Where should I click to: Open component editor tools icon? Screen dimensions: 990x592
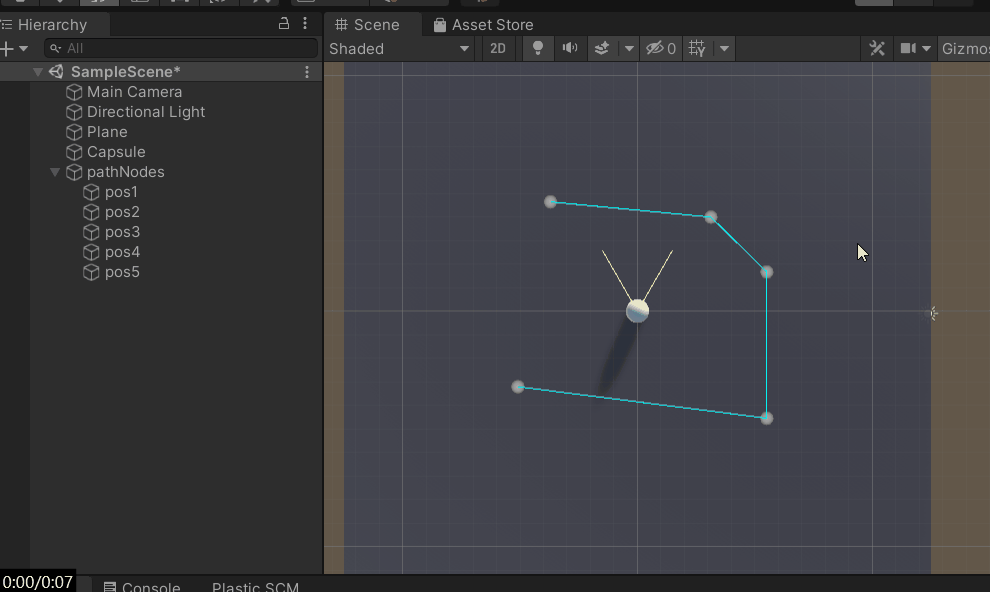point(877,49)
